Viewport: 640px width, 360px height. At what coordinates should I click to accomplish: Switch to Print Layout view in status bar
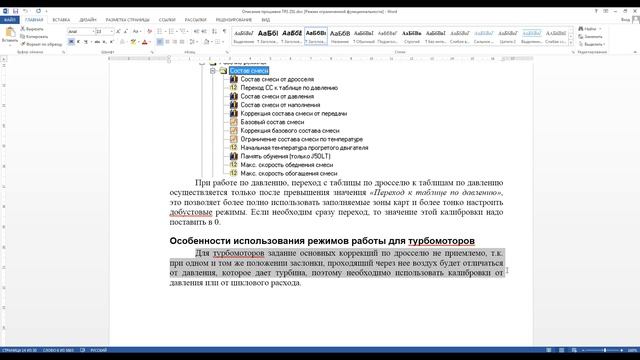coord(562,350)
